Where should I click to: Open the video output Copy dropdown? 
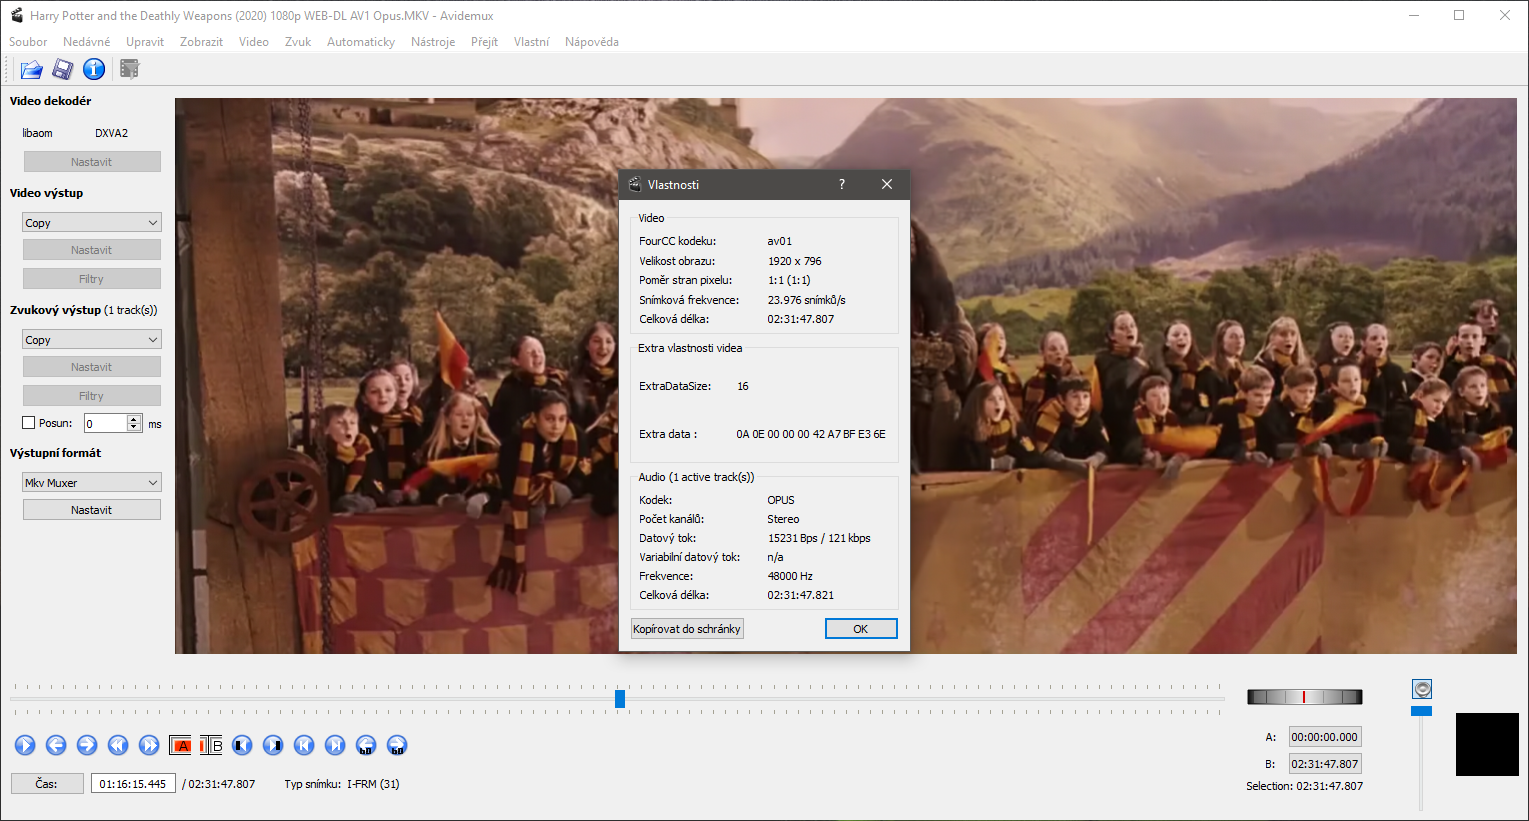pos(91,222)
